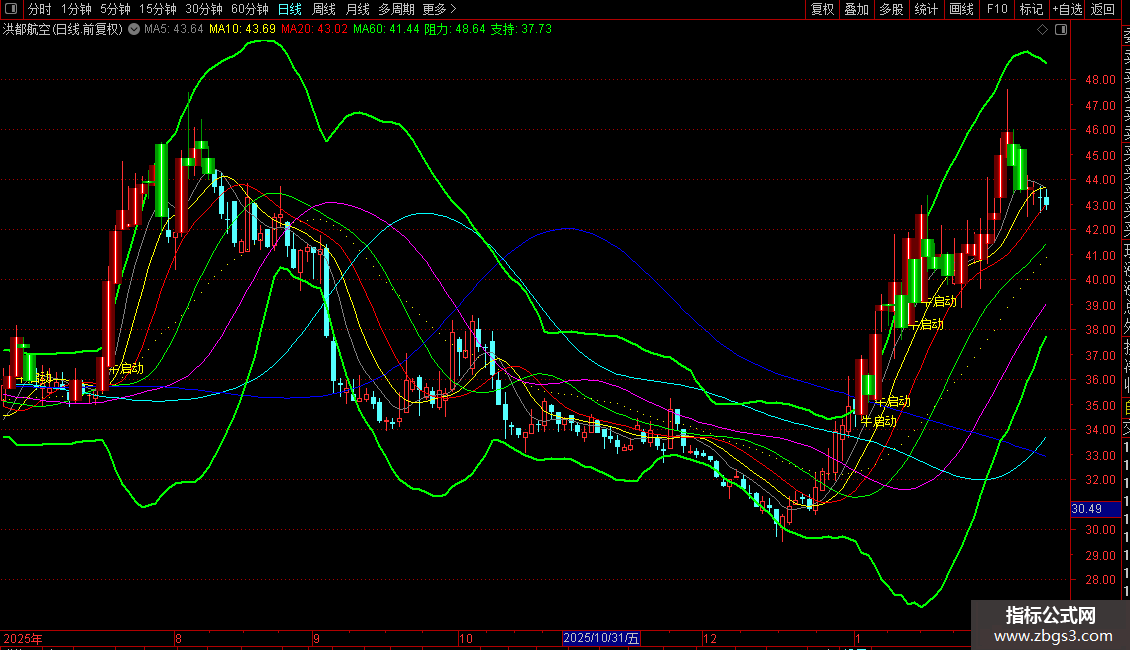
Task: Switch to 60分钟 period
Action: 250,9
